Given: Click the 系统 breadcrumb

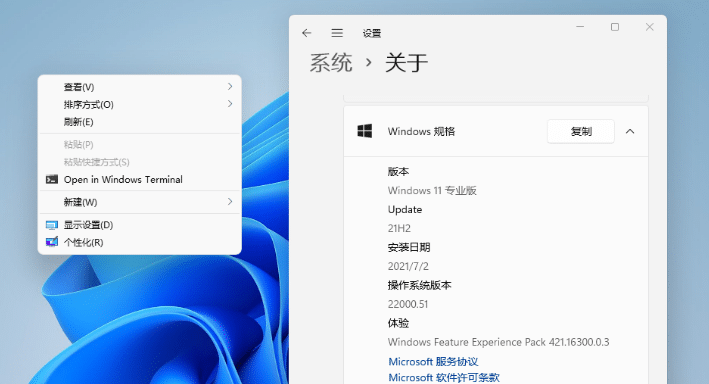Looking at the screenshot, I should pos(331,62).
